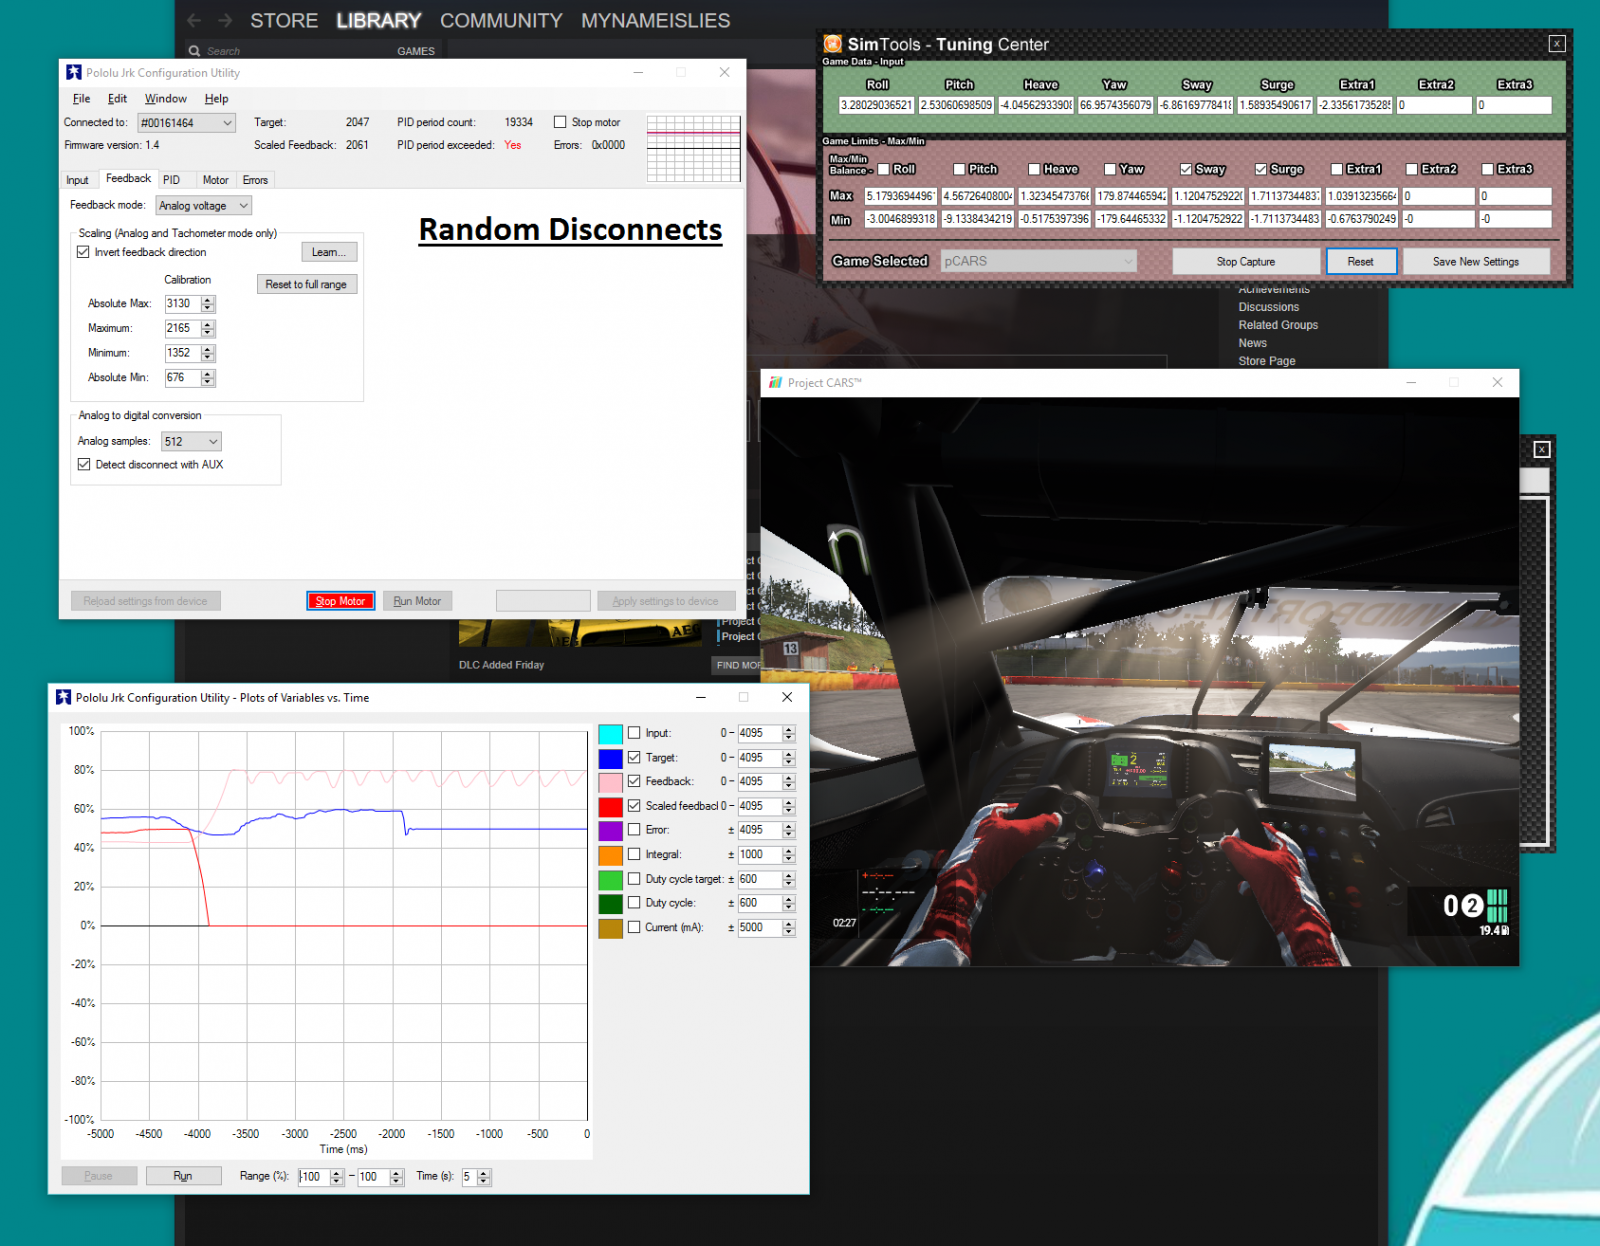This screenshot has height=1246, width=1600.
Task: Increase the Absolute Max value with spinner
Action: point(208,300)
